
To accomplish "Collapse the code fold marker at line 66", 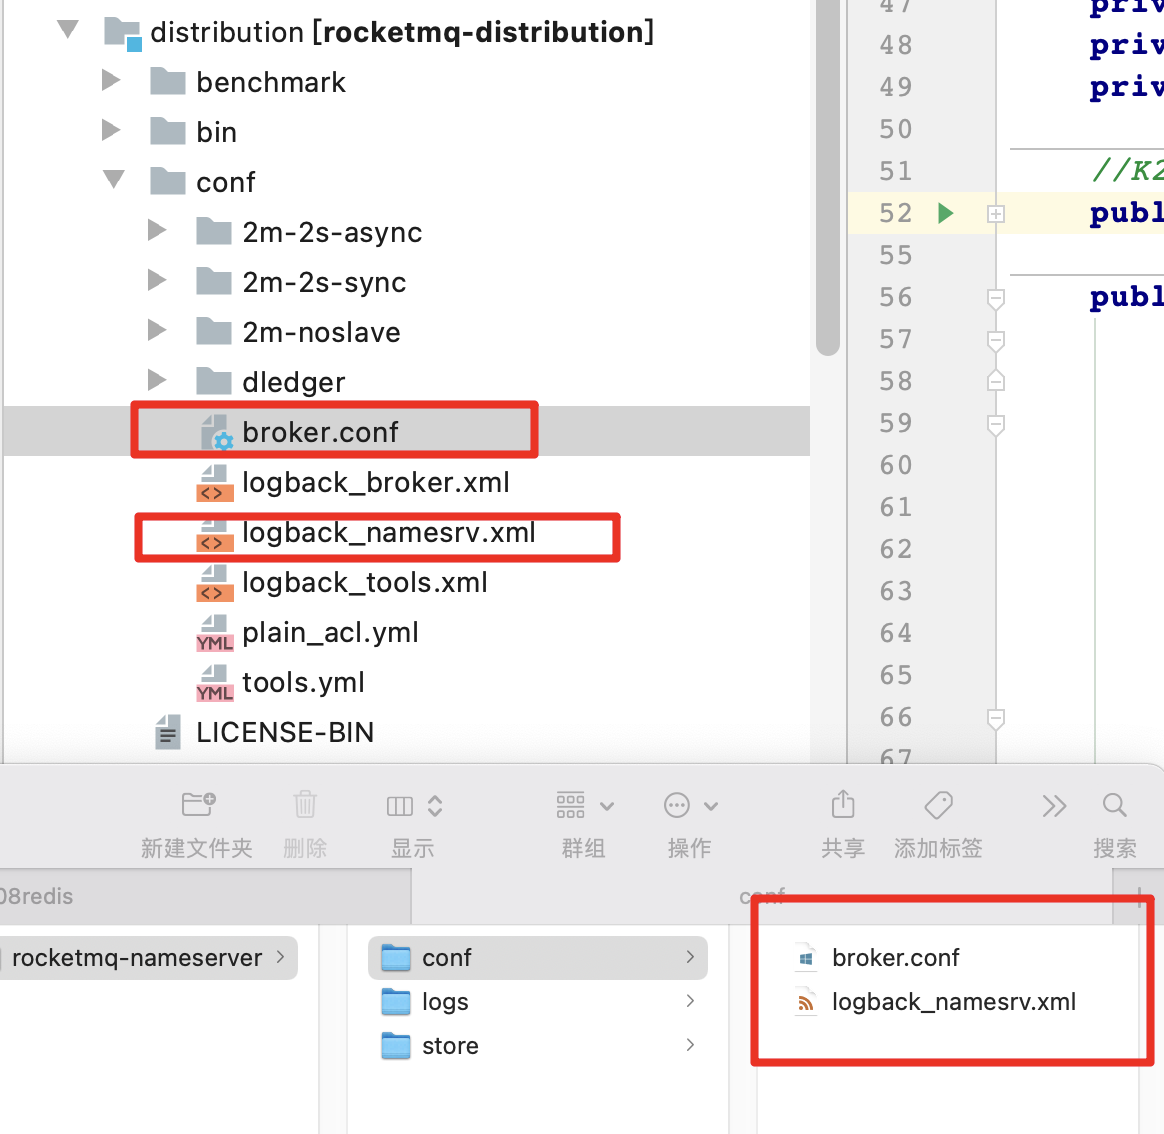I will pos(995,718).
